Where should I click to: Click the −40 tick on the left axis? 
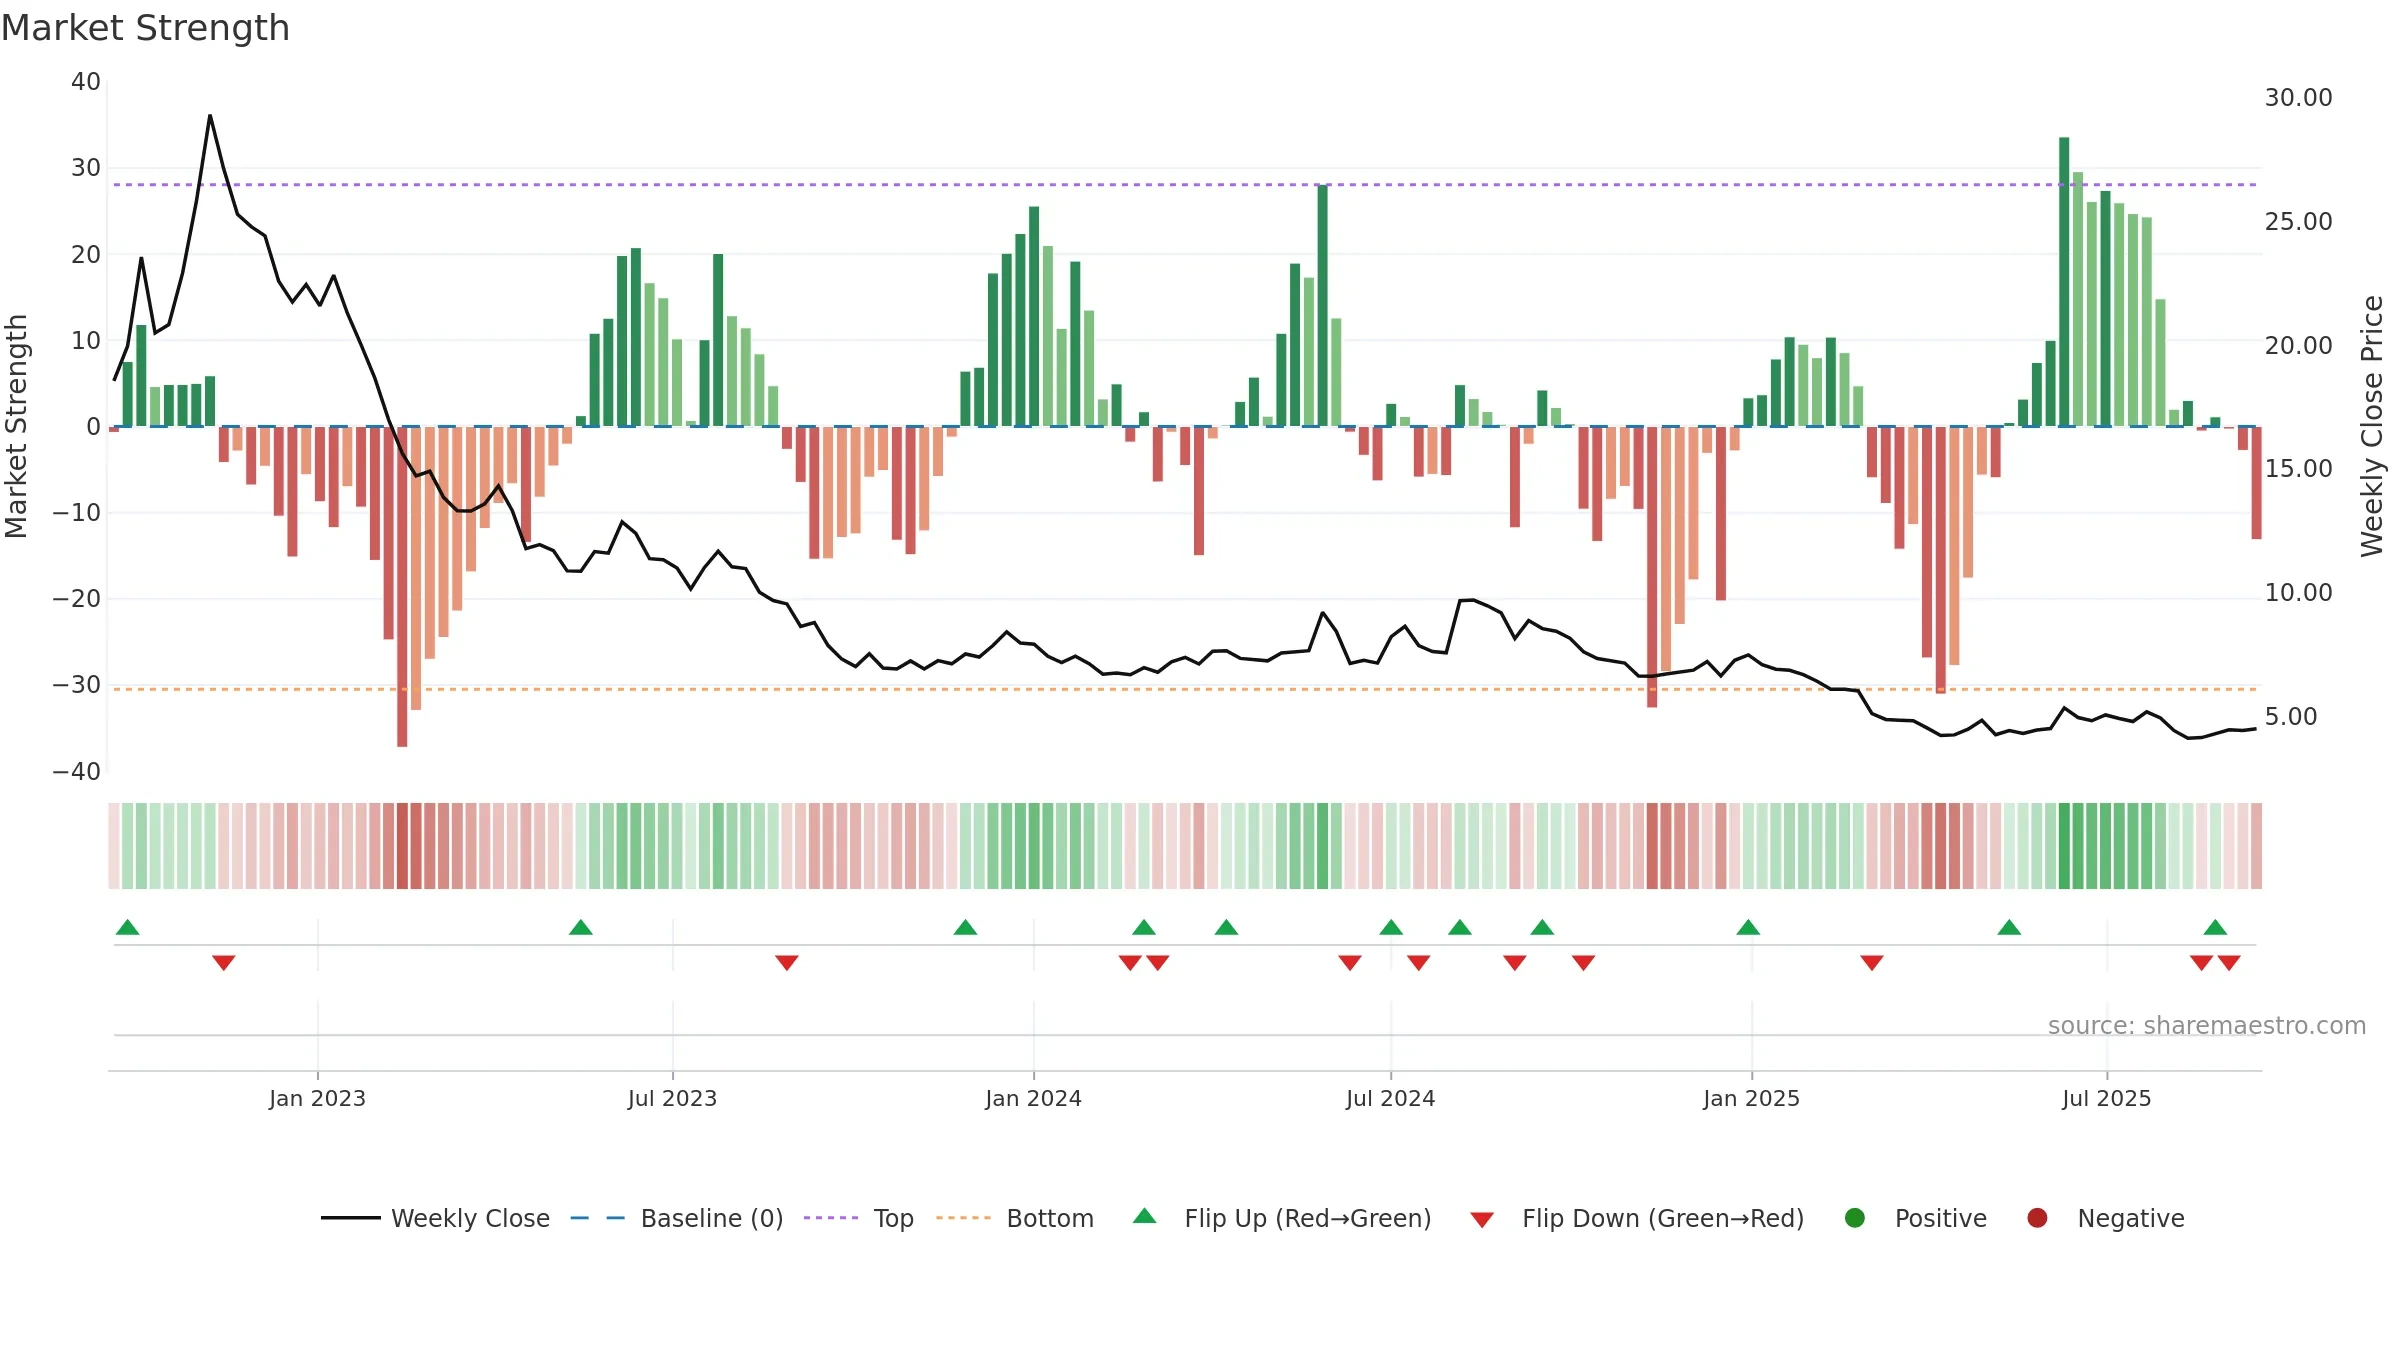(77, 772)
